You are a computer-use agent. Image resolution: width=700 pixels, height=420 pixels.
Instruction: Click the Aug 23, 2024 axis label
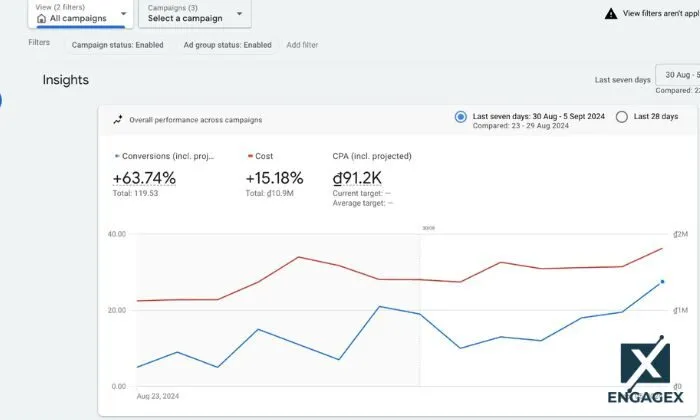[158, 396]
